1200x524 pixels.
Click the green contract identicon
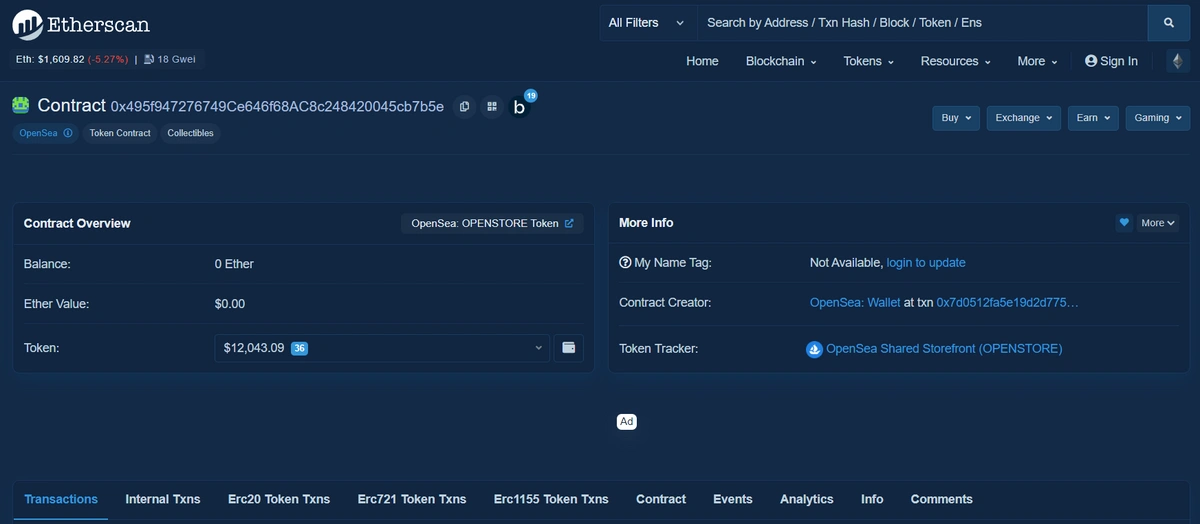(x=20, y=104)
